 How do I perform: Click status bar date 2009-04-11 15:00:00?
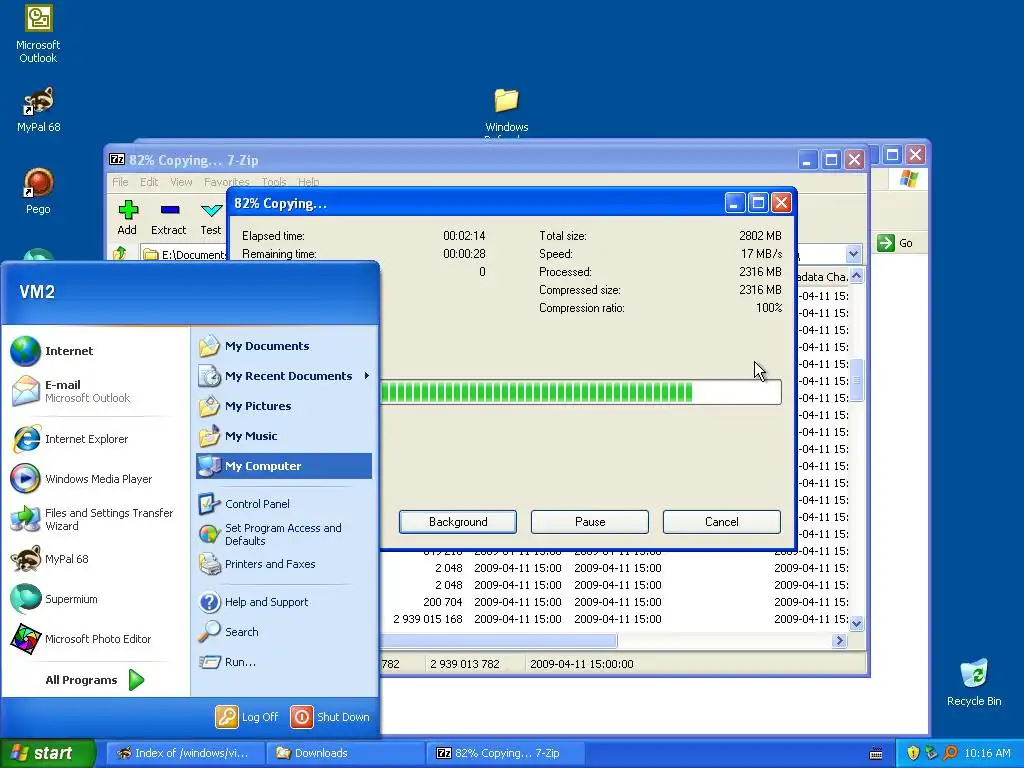581,664
